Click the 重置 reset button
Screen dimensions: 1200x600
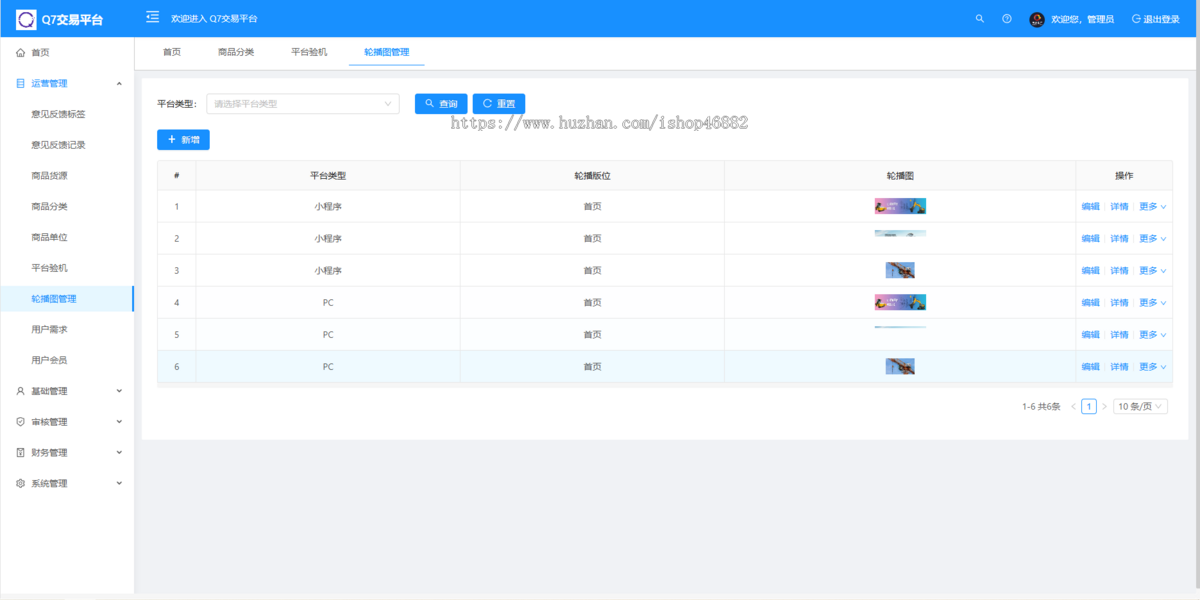(x=499, y=104)
